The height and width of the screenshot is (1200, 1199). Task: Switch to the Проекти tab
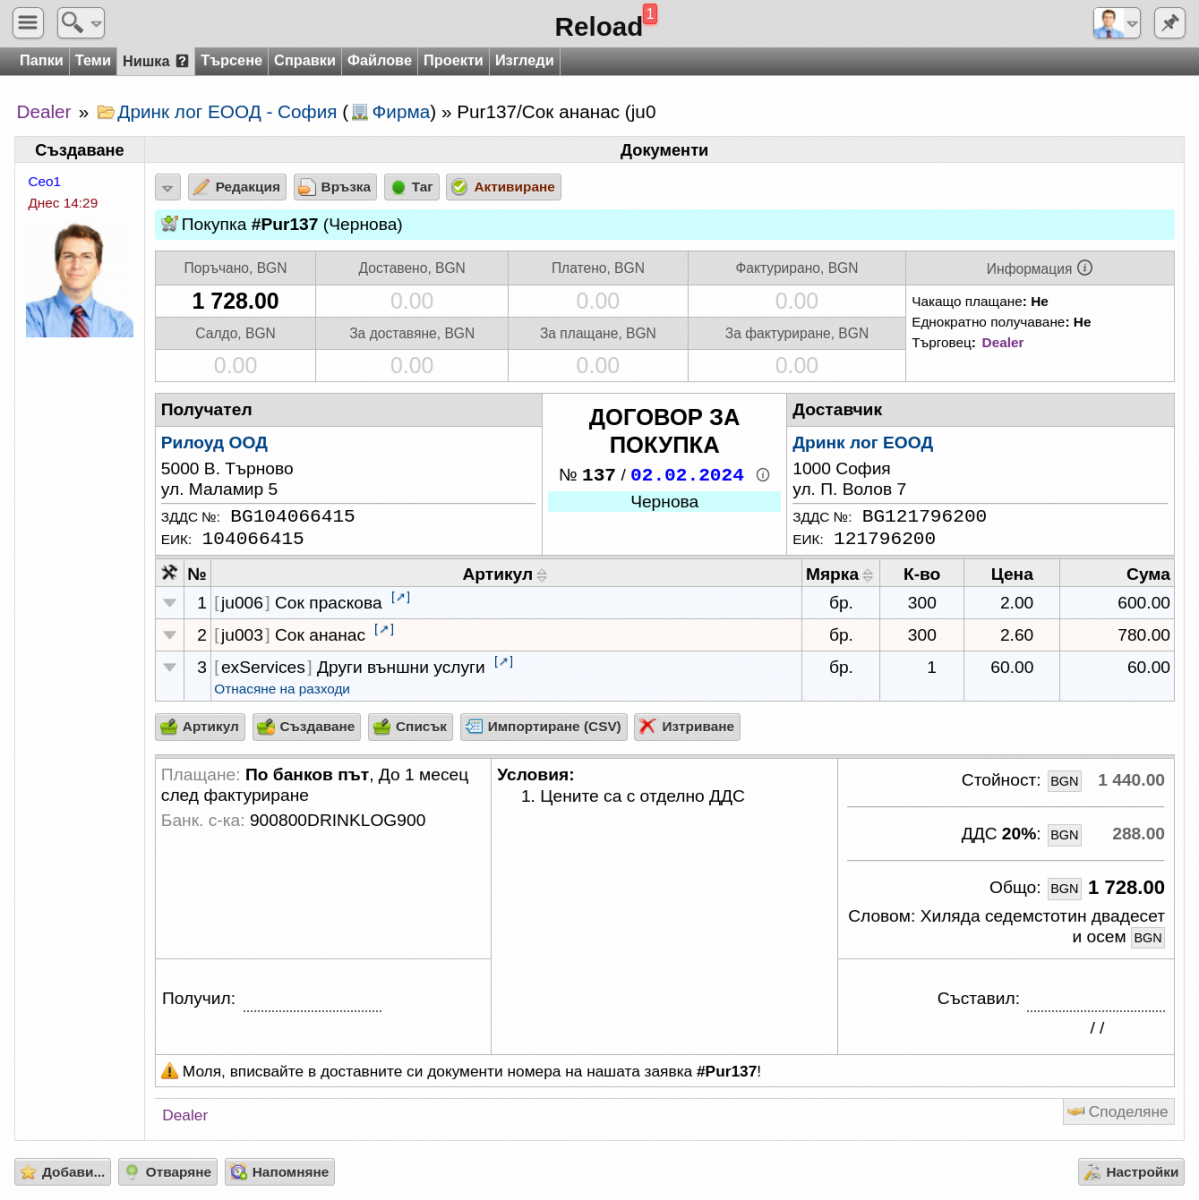[453, 61]
